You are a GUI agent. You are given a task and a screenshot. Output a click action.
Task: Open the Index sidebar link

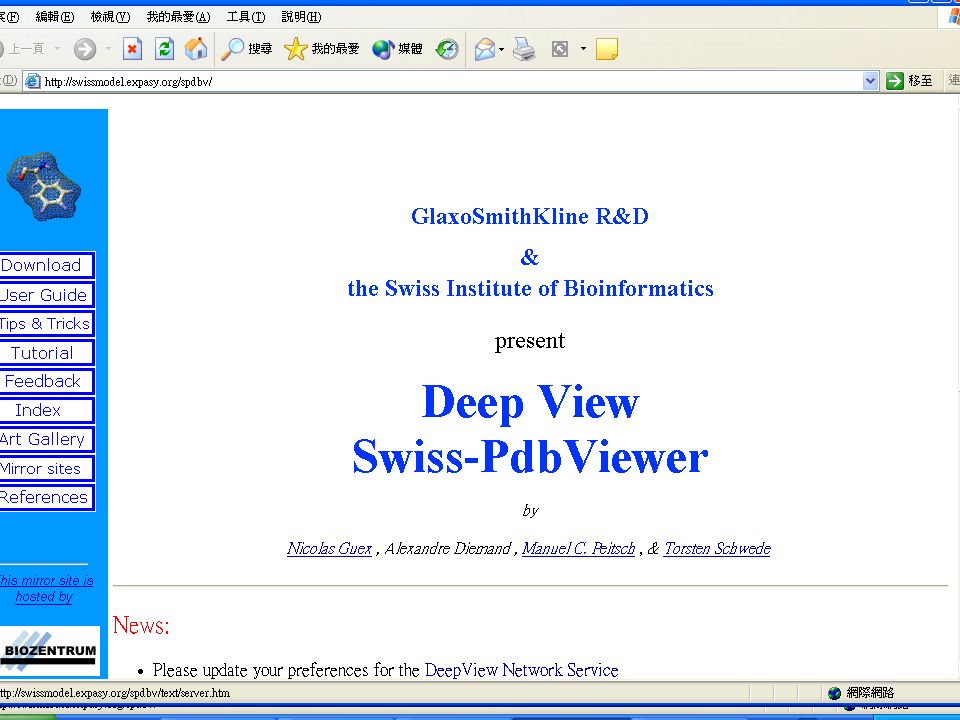46,410
